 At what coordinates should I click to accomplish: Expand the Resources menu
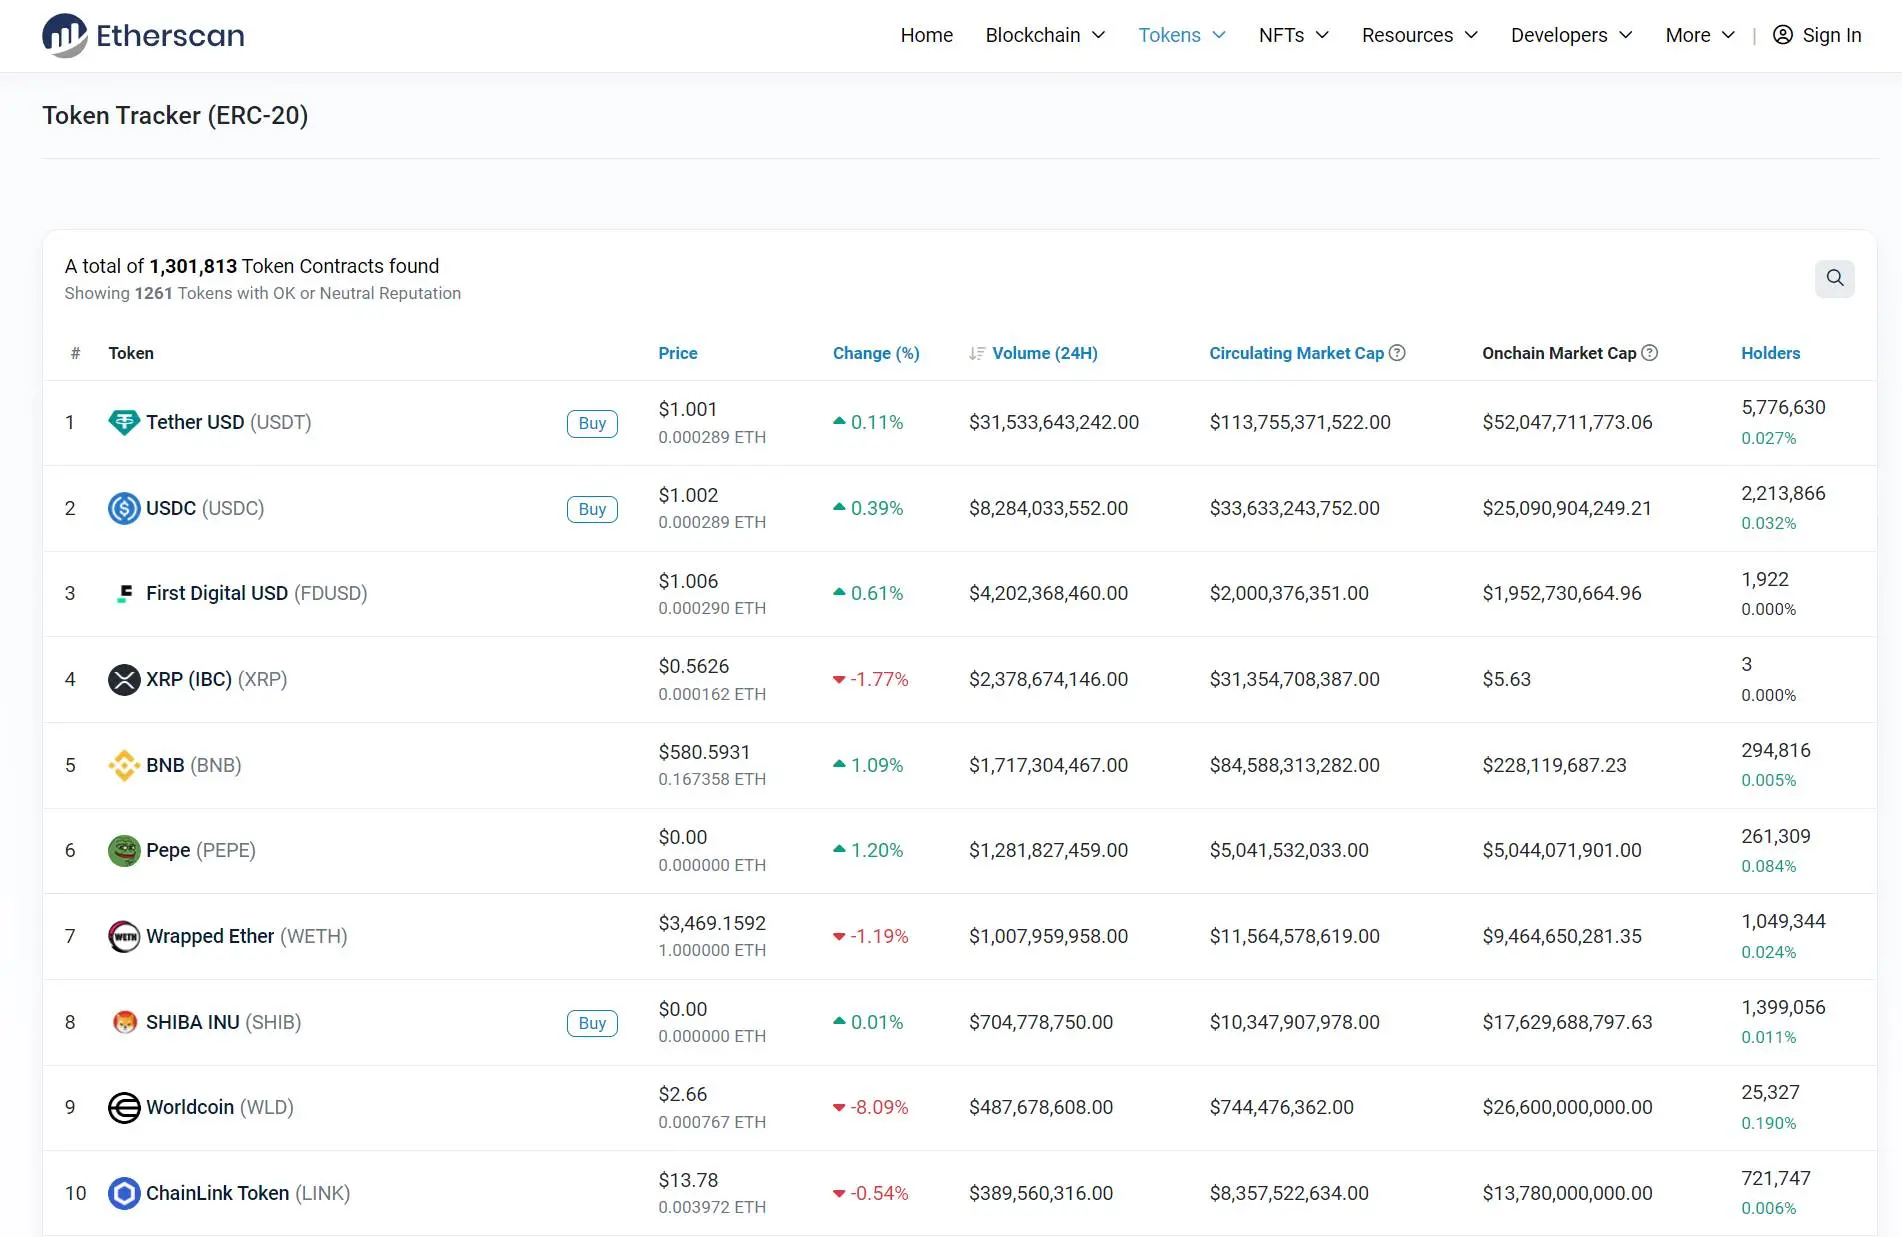tap(1420, 35)
